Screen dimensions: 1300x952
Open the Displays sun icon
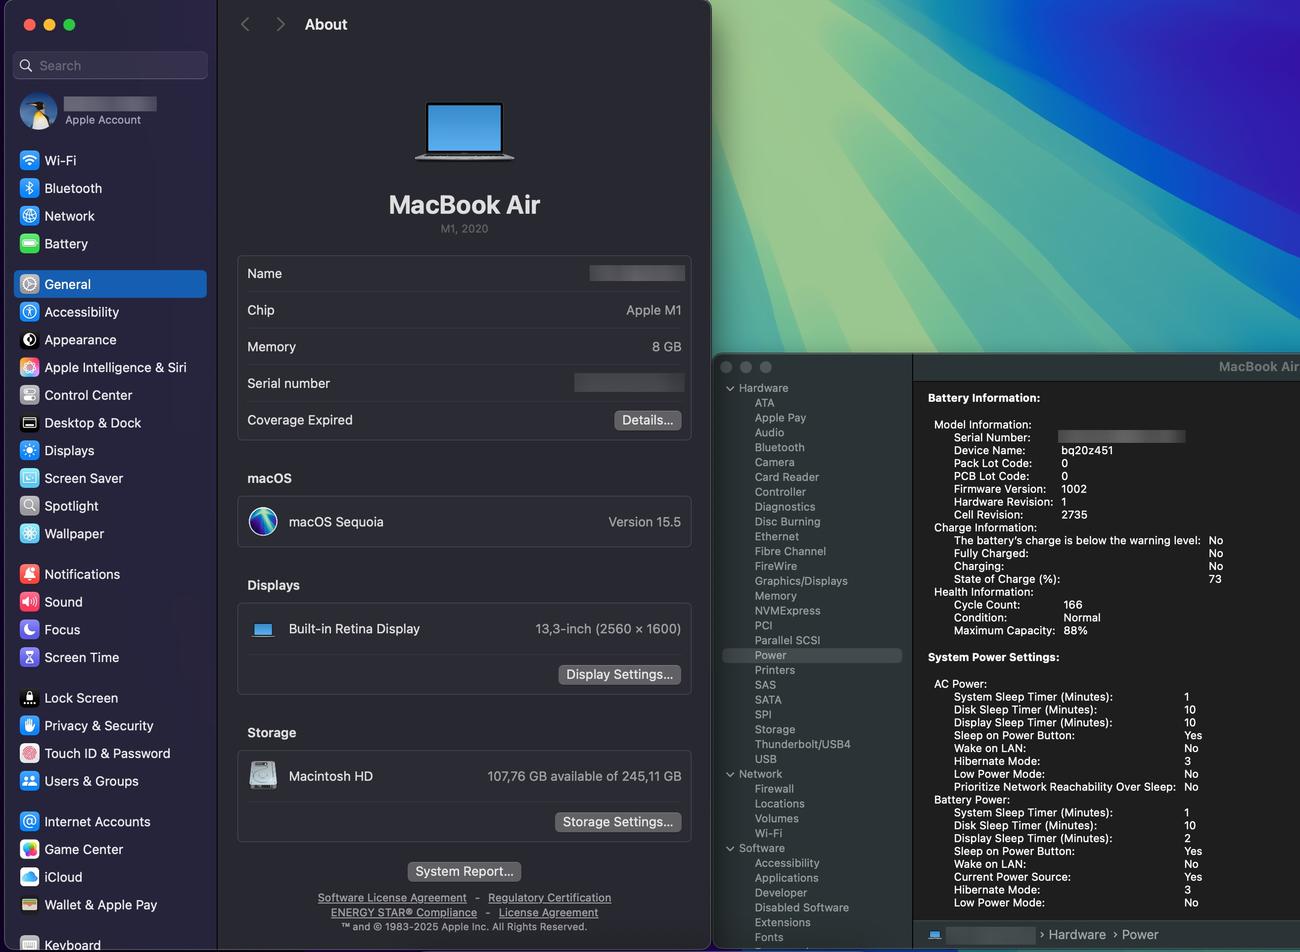(x=30, y=451)
